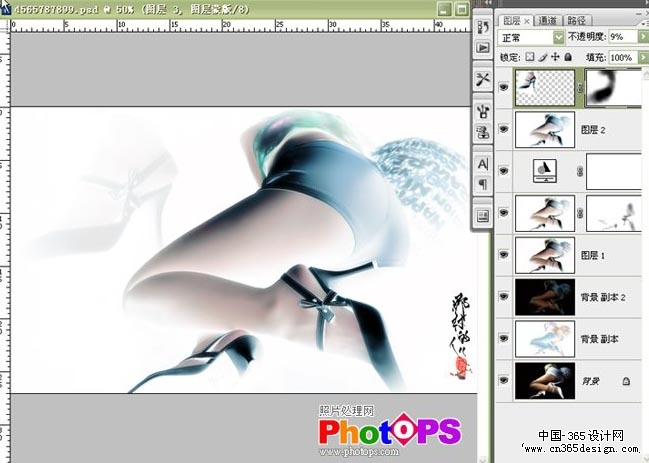The image size is (649, 463).
Task: Hide the 图层 1 layer
Action: [x=503, y=254]
